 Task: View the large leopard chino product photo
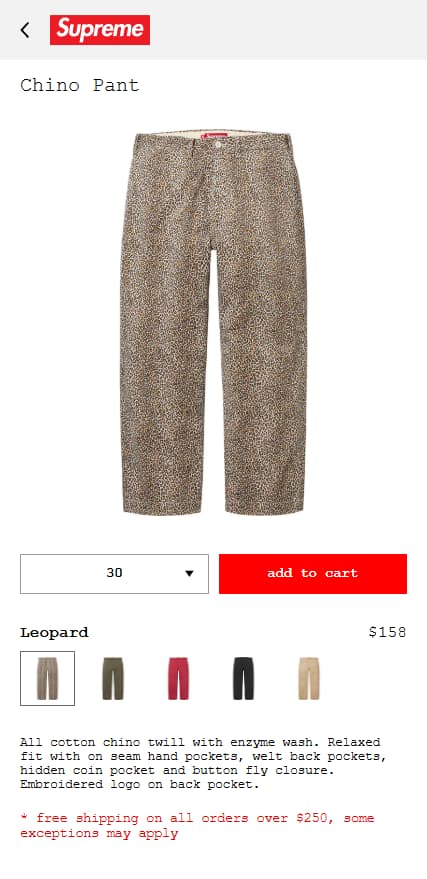[x=214, y=323]
